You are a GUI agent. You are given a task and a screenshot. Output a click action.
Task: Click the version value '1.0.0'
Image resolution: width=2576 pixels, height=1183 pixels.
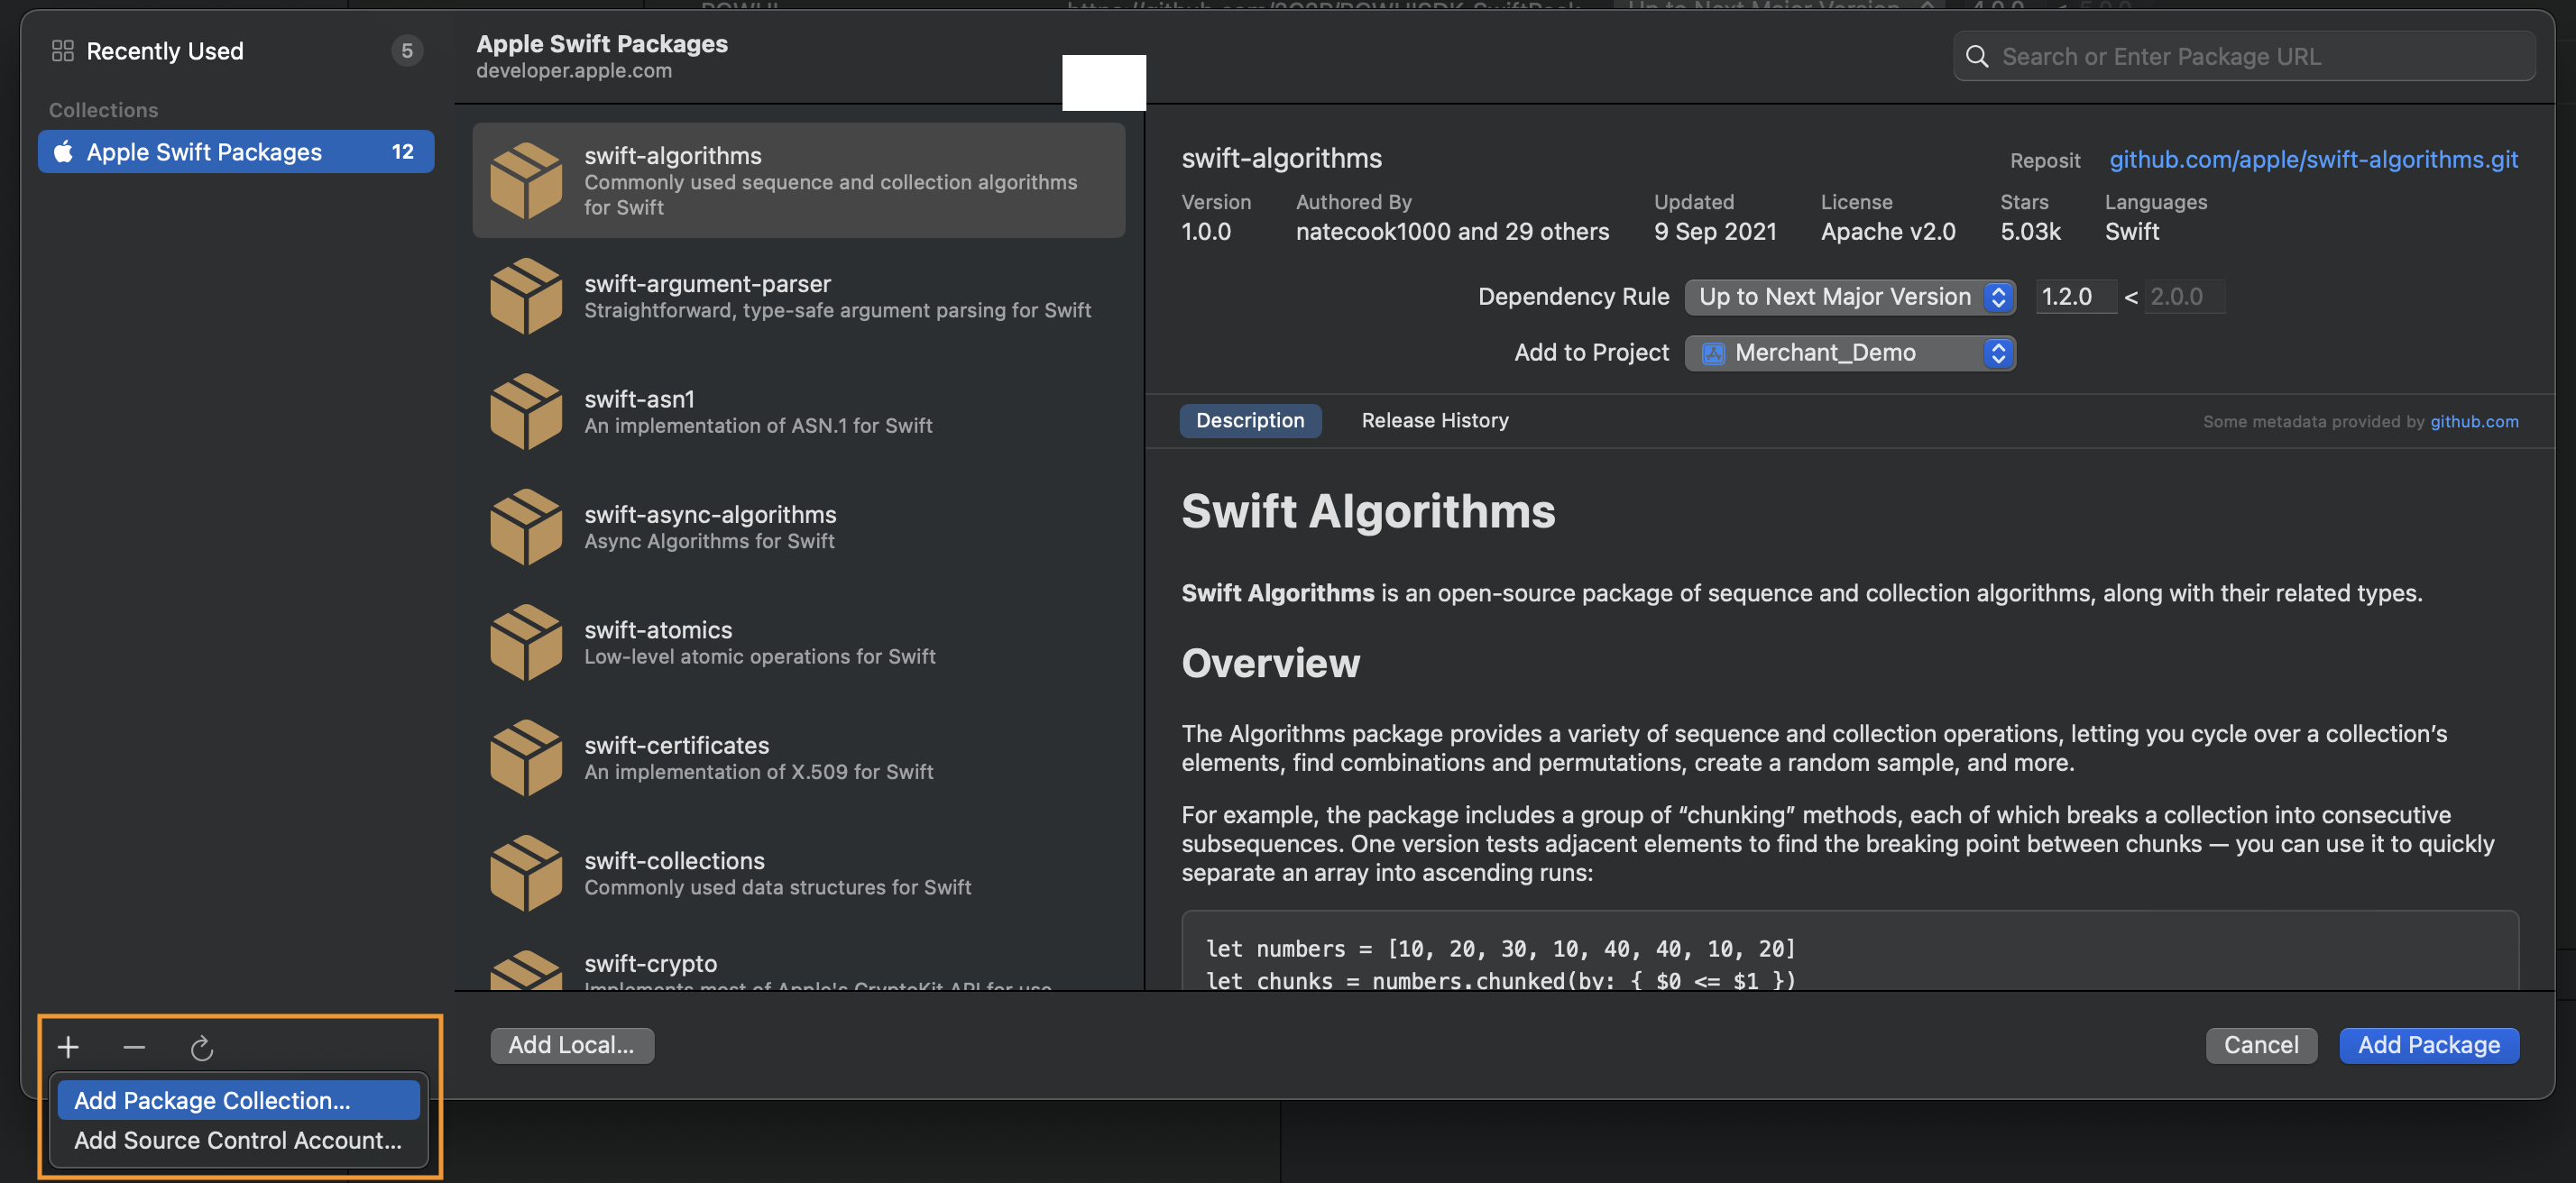click(1206, 232)
